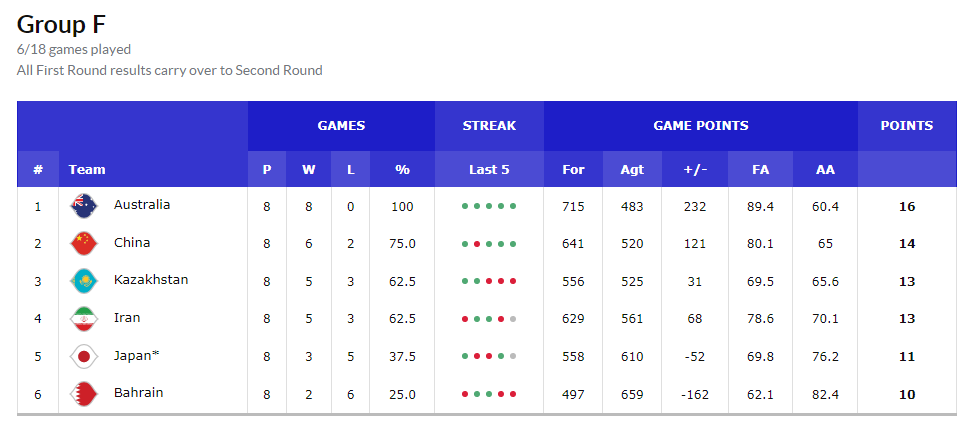Click Australia's last-five streak dots
The width and height of the screenshot is (973, 425).
click(x=489, y=207)
